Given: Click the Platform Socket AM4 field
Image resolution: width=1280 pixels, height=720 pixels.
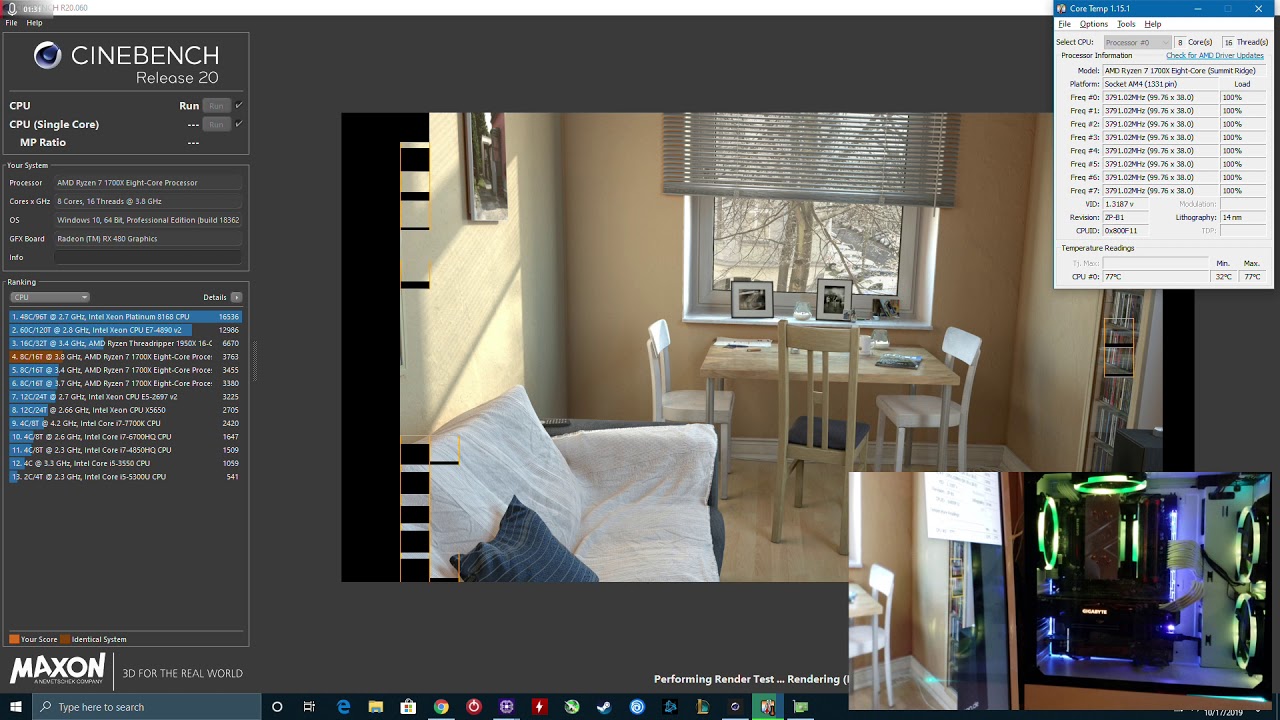Looking at the screenshot, I should [x=1161, y=84].
